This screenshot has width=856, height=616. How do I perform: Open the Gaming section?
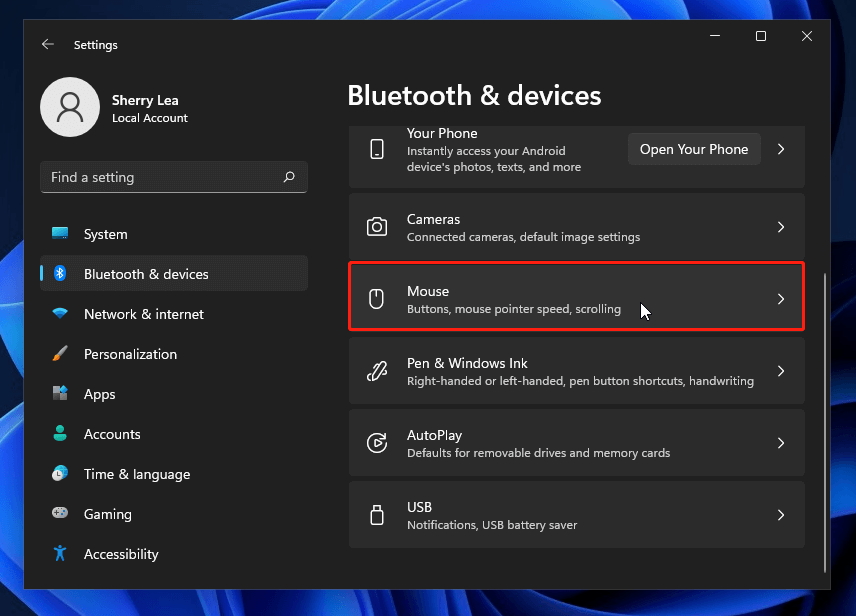point(174,514)
